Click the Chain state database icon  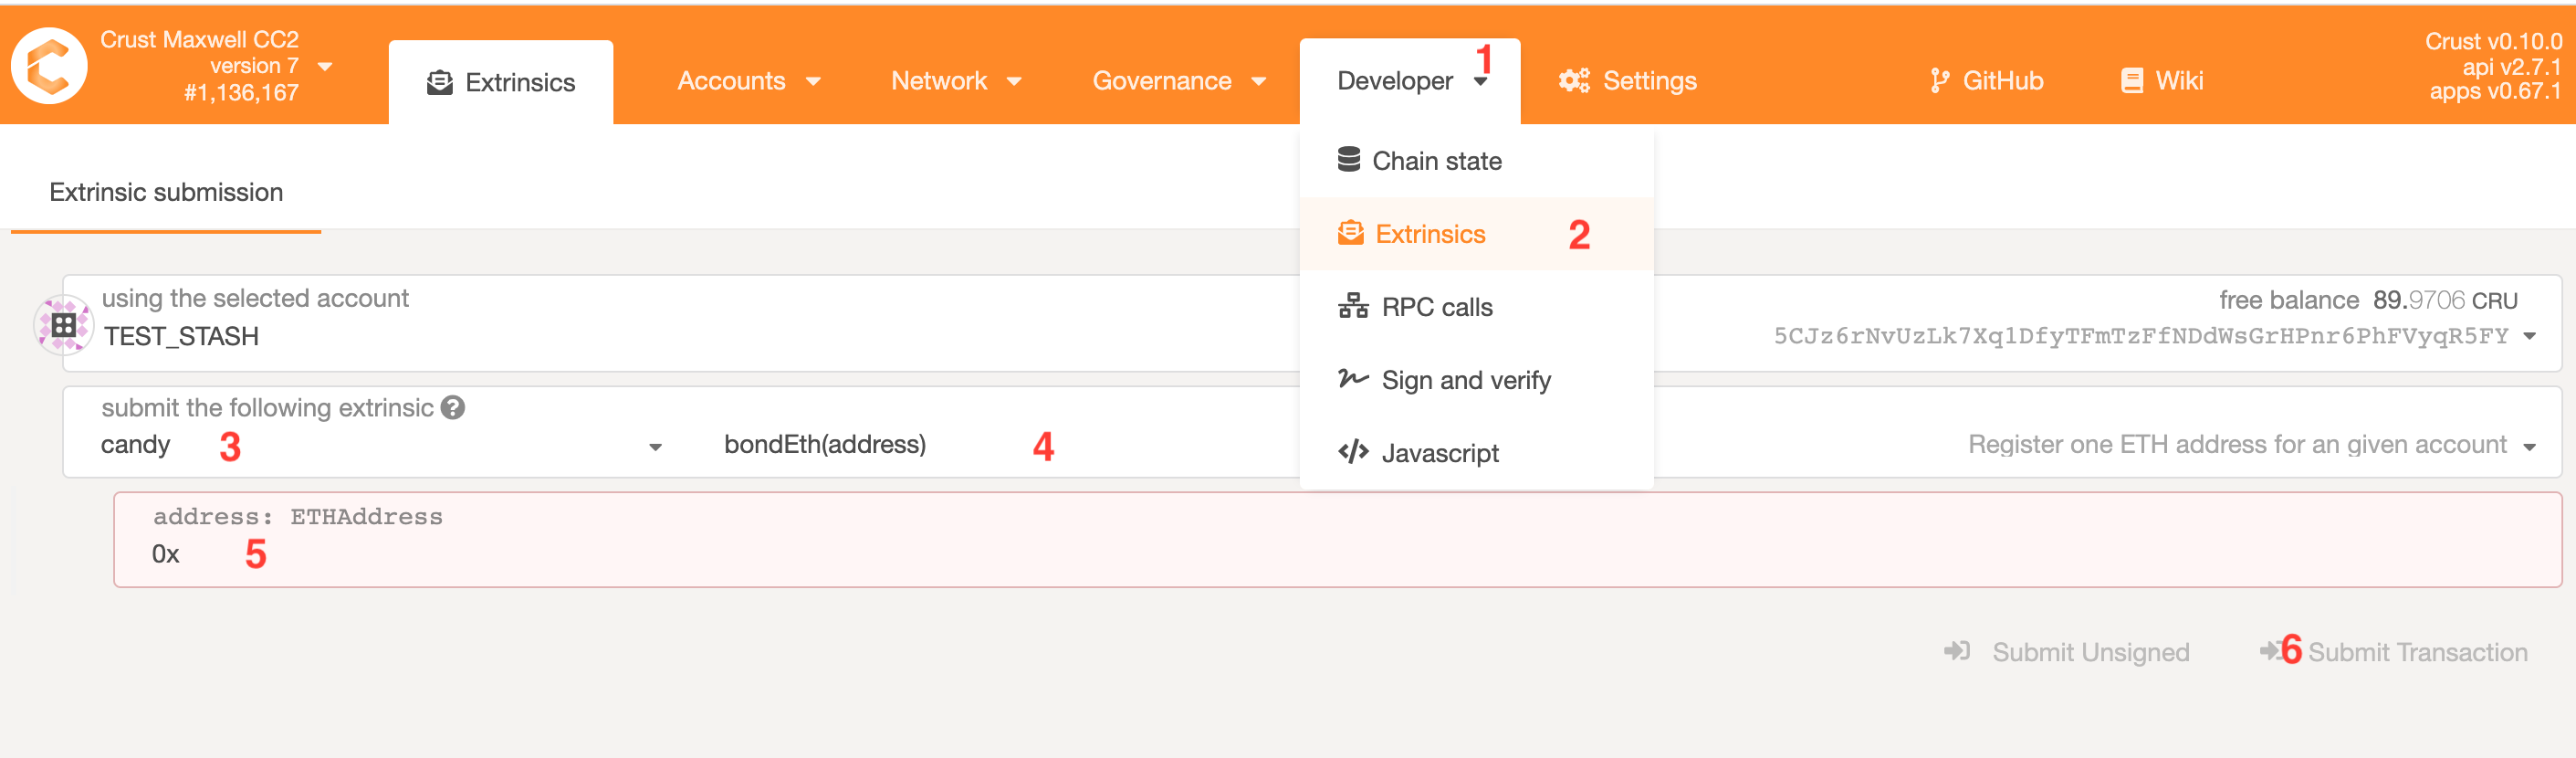[1348, 160]
